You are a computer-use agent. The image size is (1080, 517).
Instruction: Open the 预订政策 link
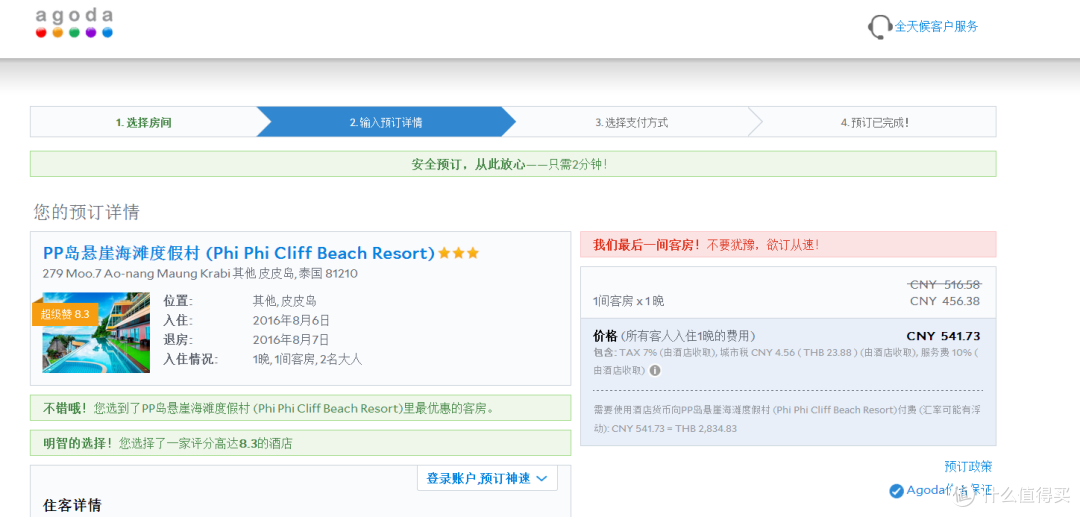[968, 466]
